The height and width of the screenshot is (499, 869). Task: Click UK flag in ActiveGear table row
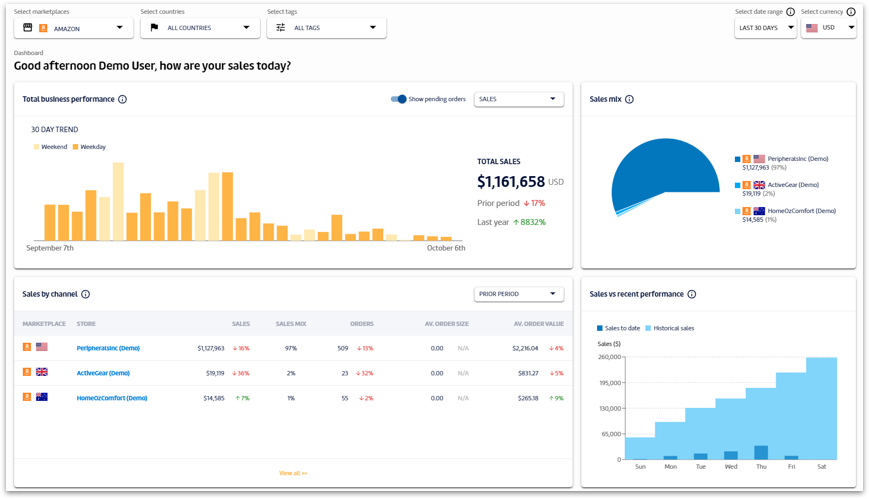tap(42, 372)
